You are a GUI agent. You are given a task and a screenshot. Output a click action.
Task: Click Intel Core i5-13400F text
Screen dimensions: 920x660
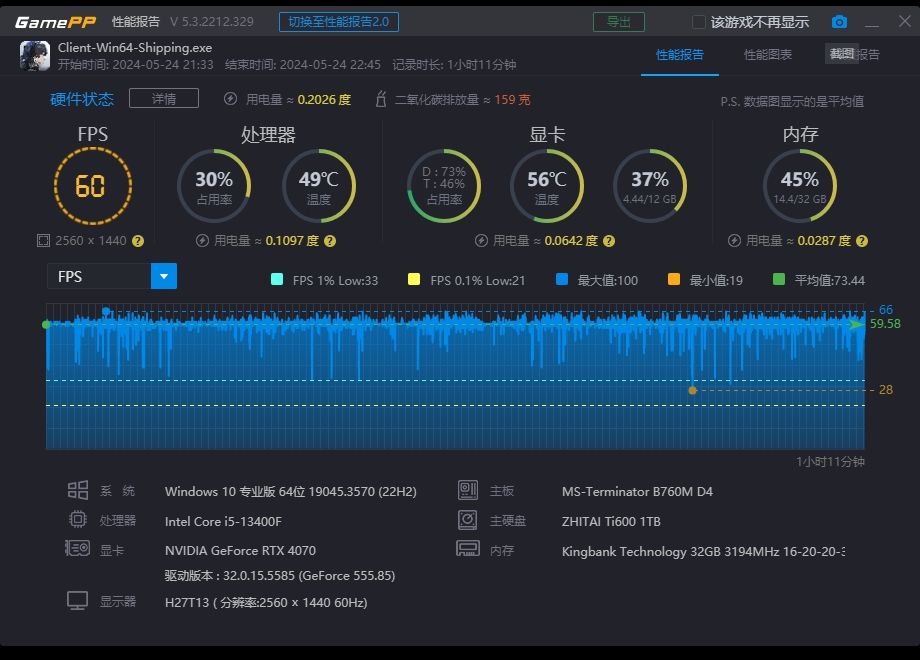coord(223,521)
